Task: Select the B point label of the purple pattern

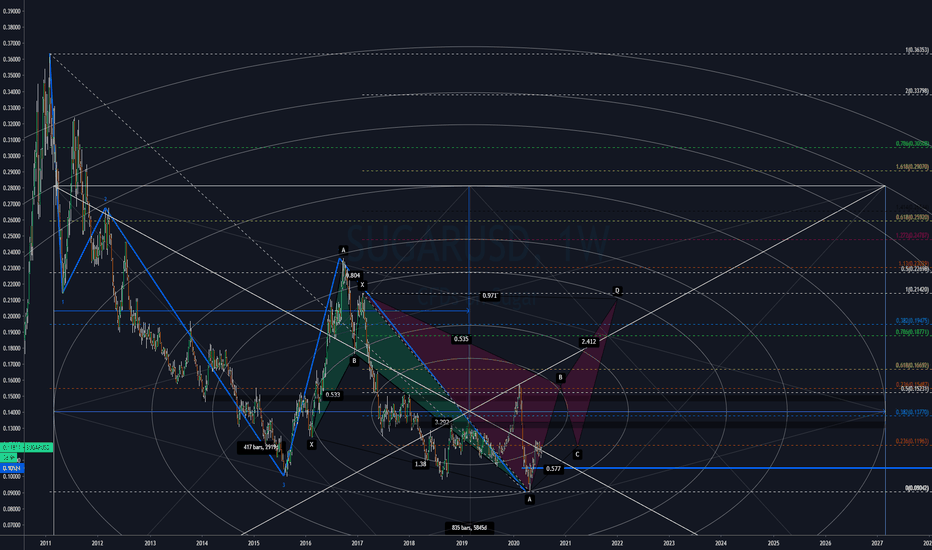Action: click(x=560, y=378)
